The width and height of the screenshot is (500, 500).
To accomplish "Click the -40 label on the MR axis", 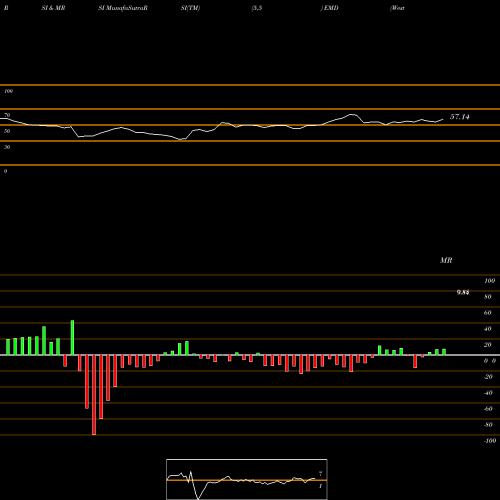I will point(488,393).
